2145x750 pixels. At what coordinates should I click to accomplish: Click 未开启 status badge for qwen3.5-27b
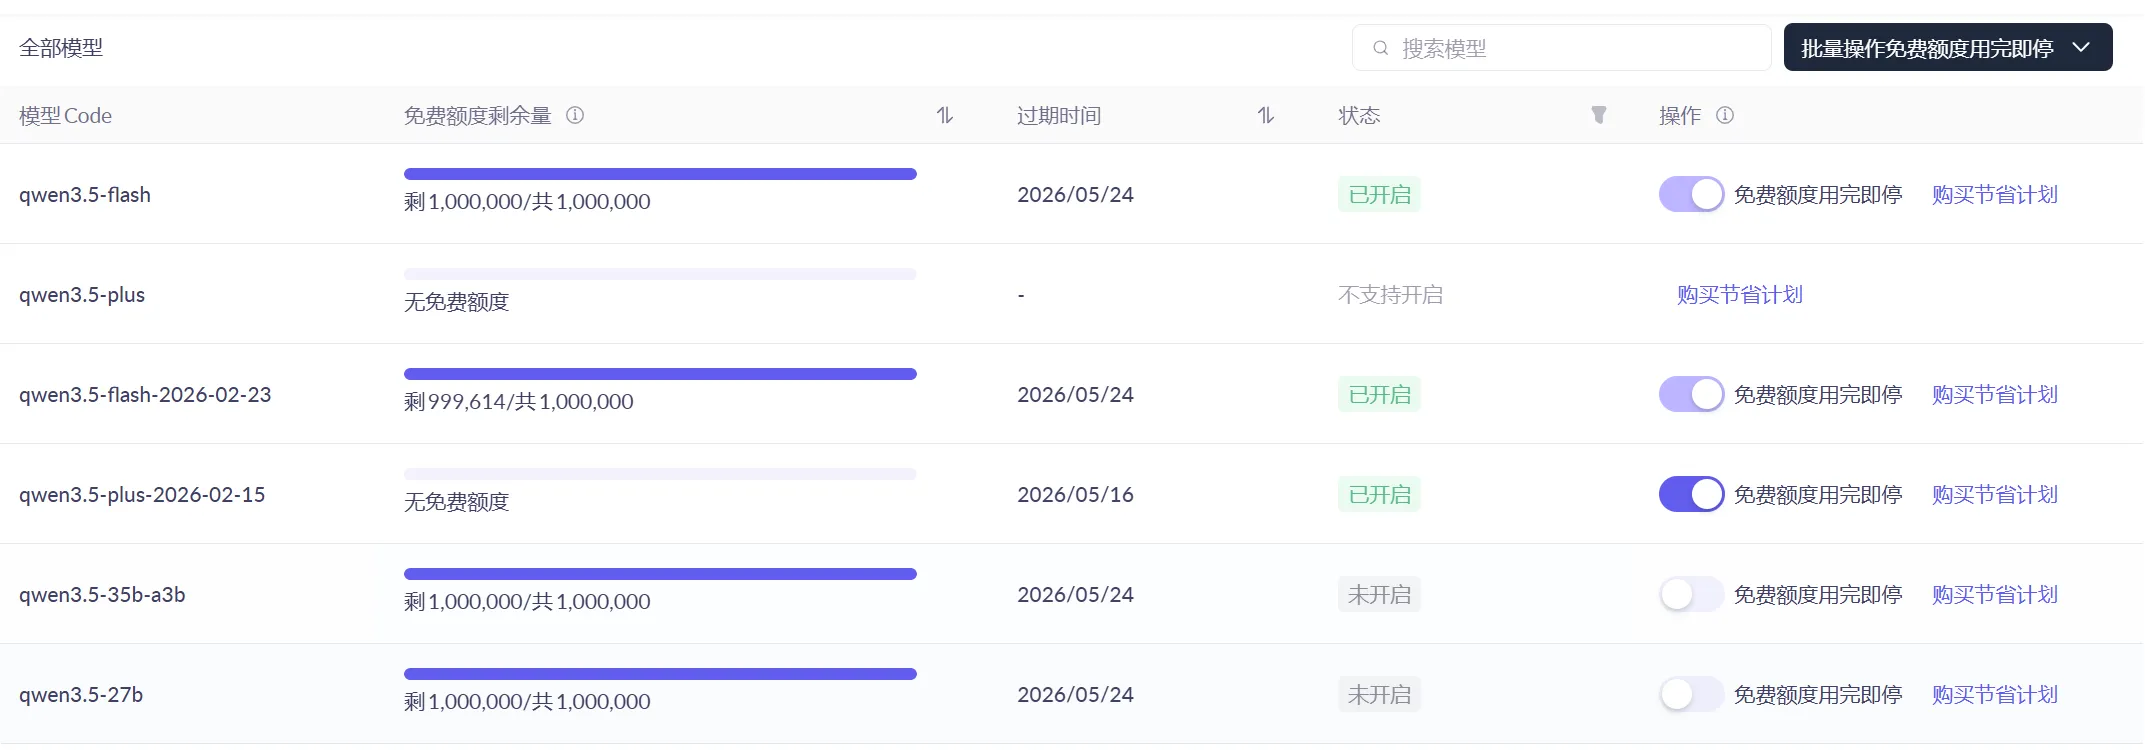[1379, 694]
